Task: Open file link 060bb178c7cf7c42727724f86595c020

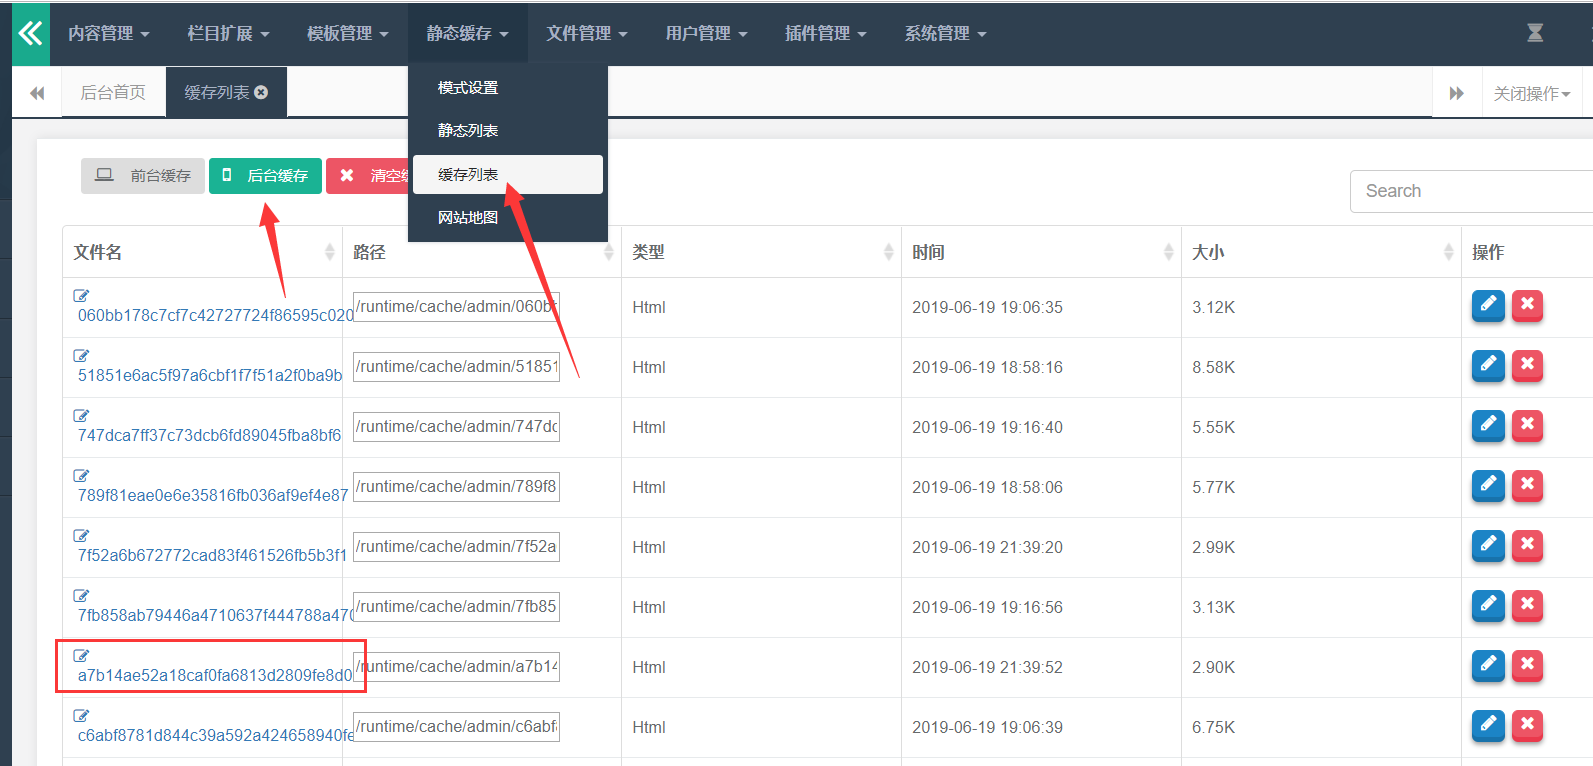Action: pos(215,315)
